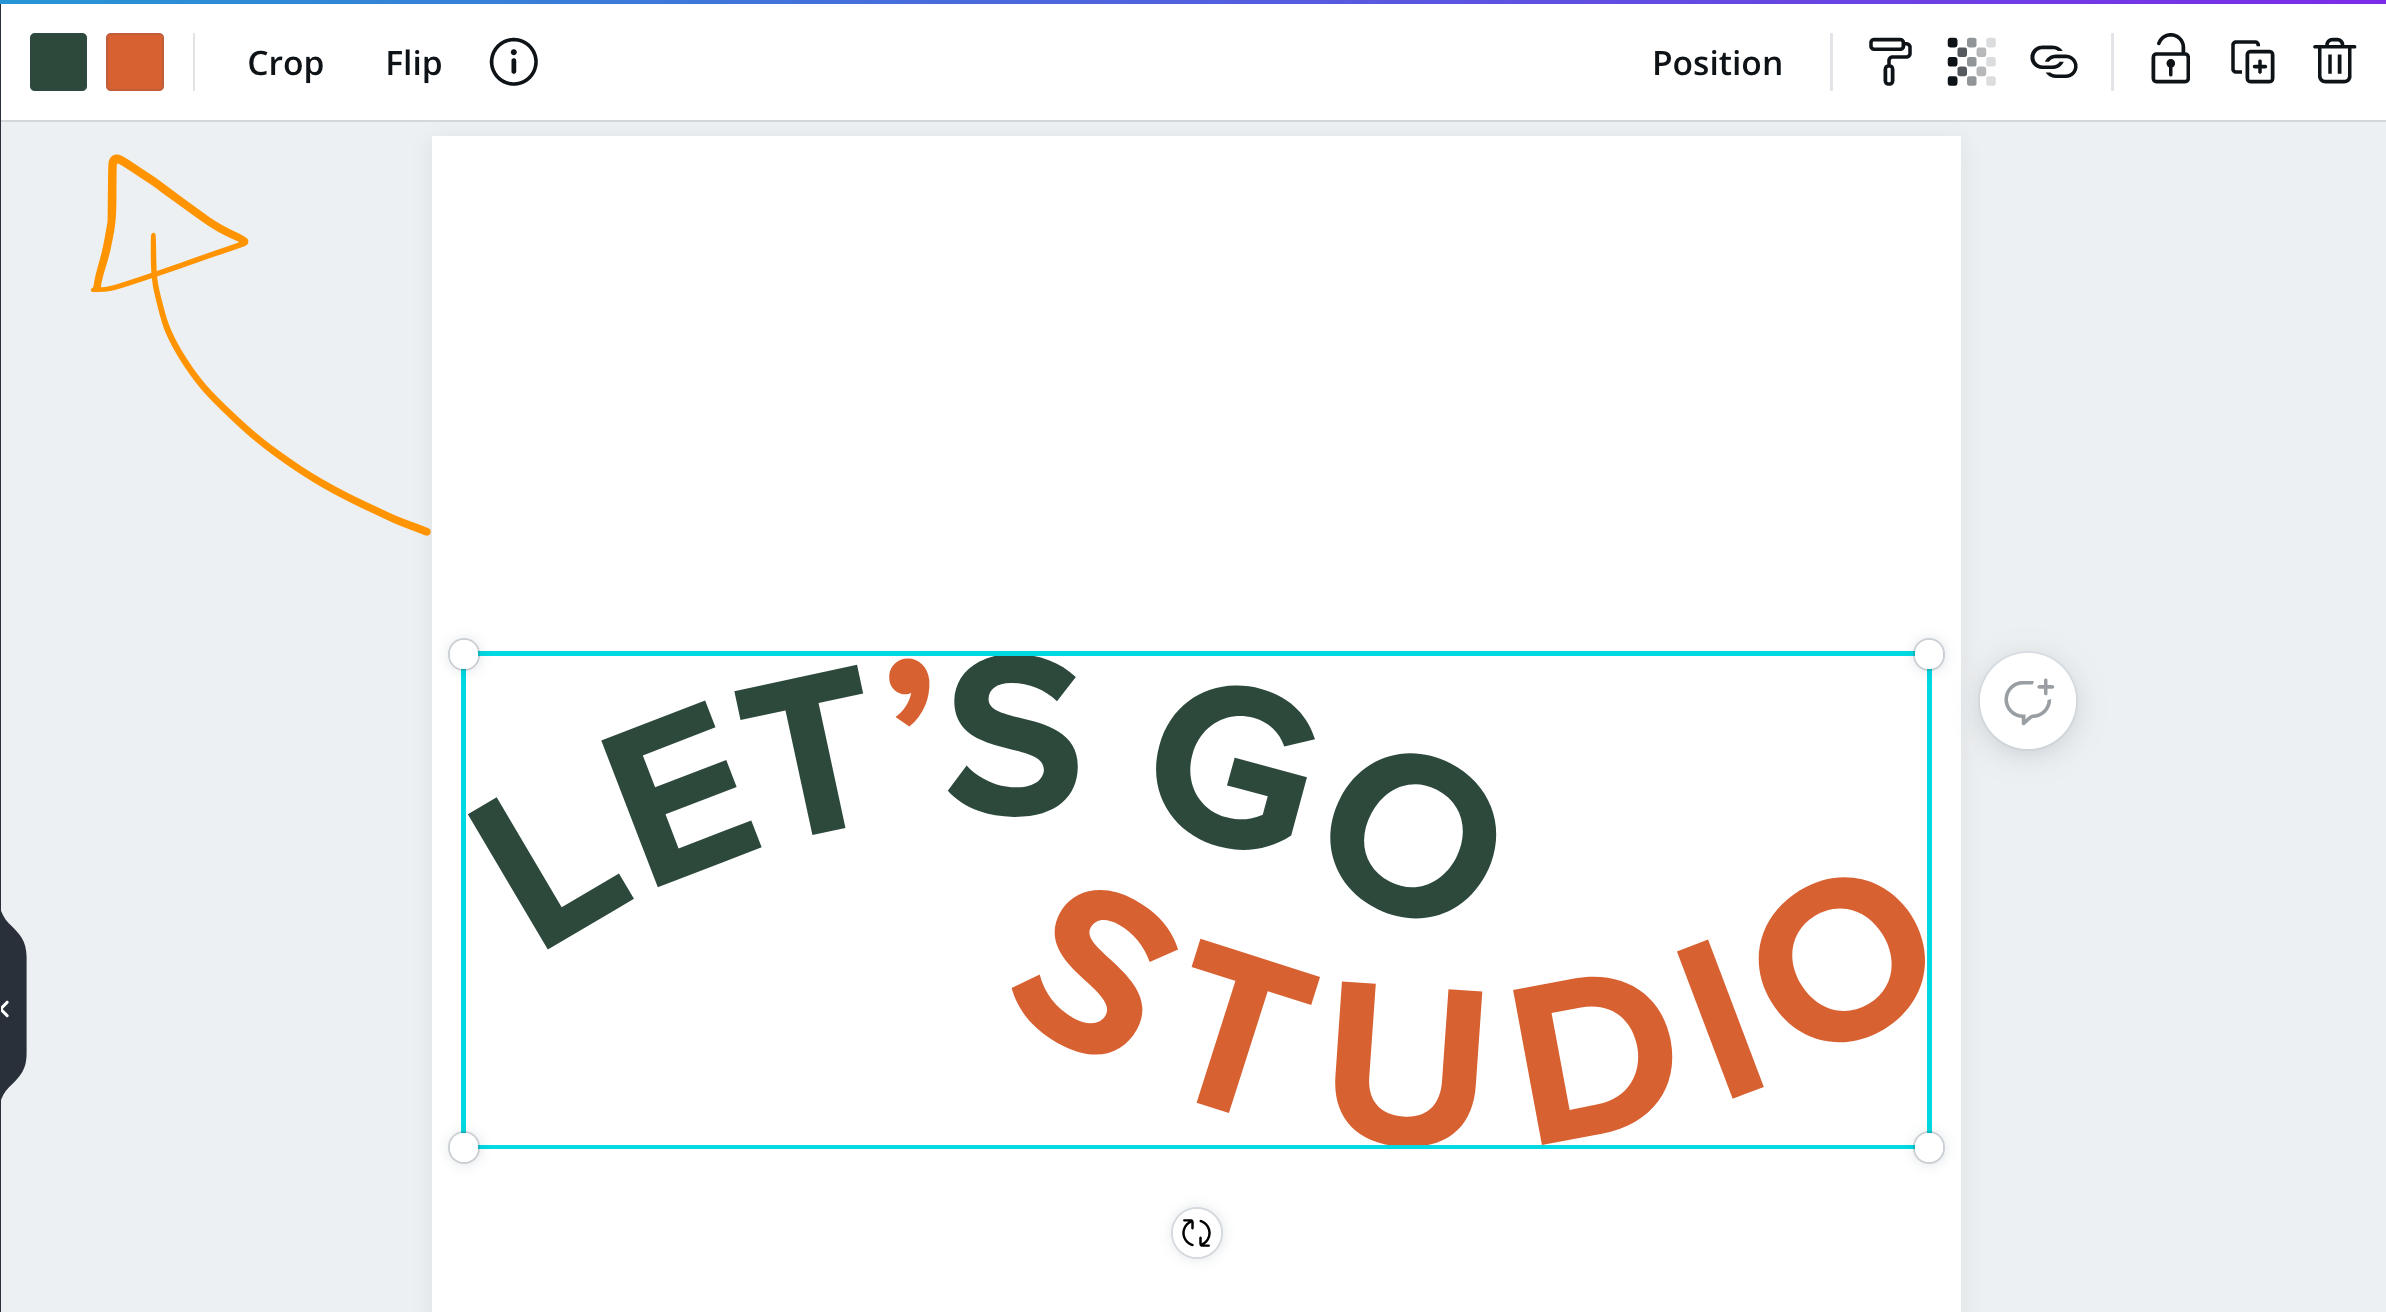Open the Flip options

click(x=414, y=63)
